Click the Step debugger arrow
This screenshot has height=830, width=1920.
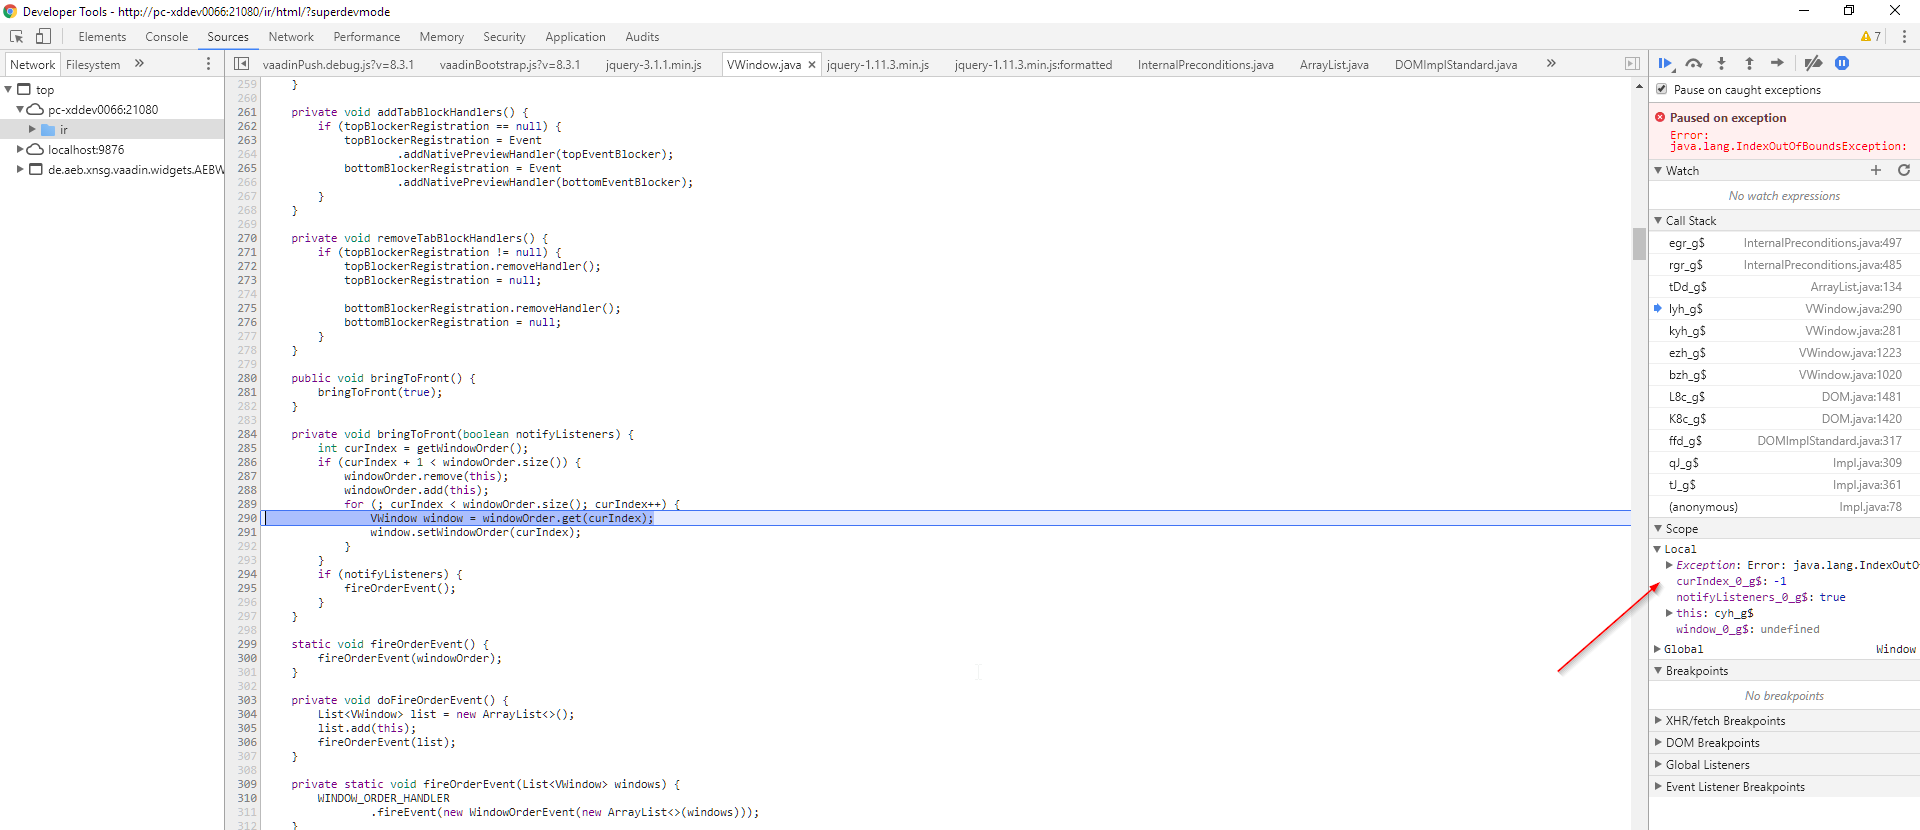click(1777, 63)
